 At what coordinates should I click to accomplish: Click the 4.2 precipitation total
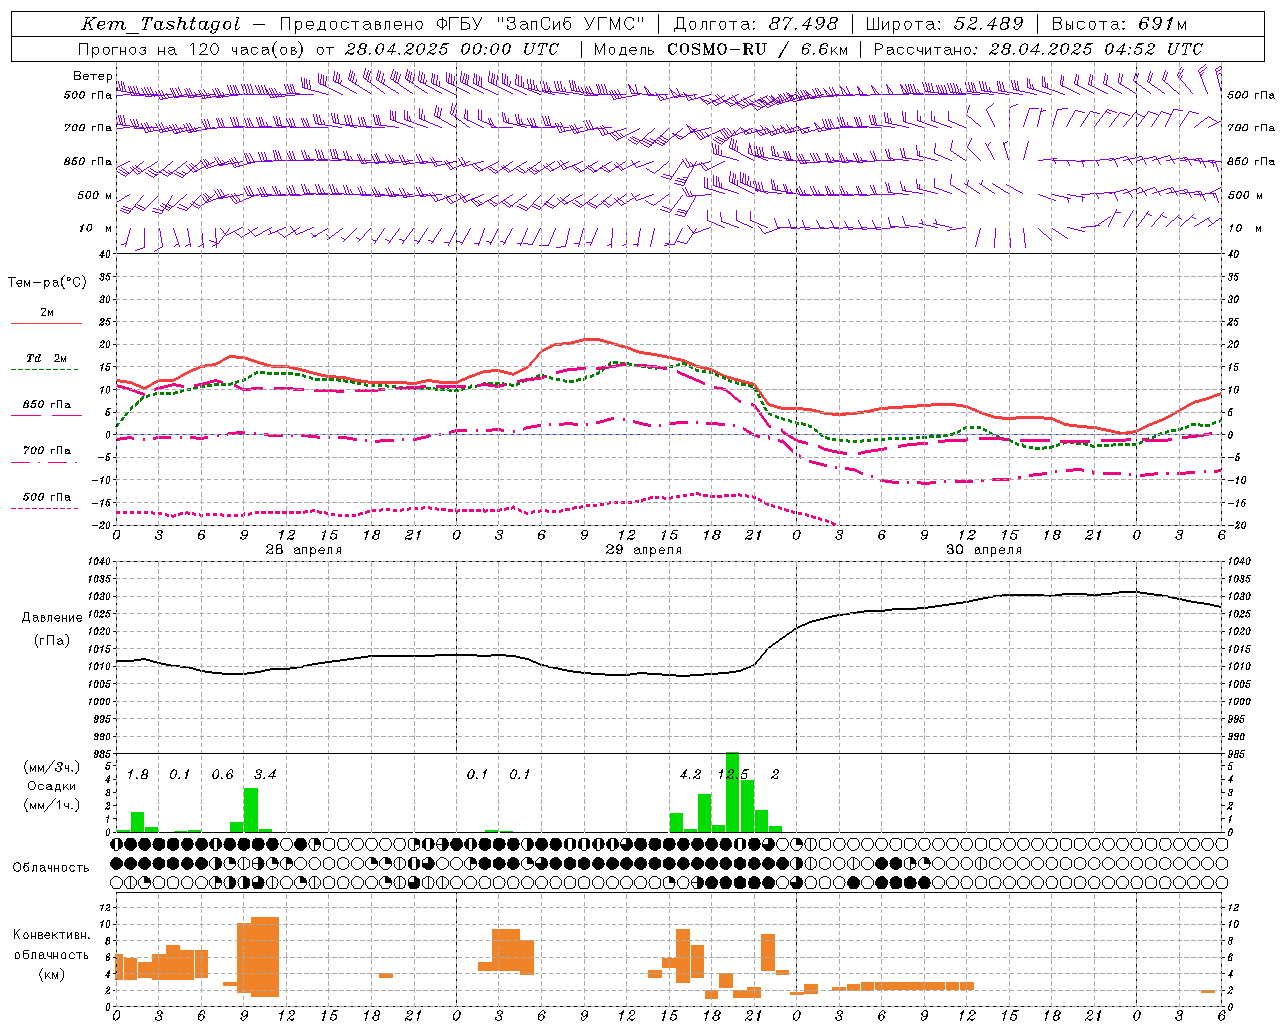690,774
